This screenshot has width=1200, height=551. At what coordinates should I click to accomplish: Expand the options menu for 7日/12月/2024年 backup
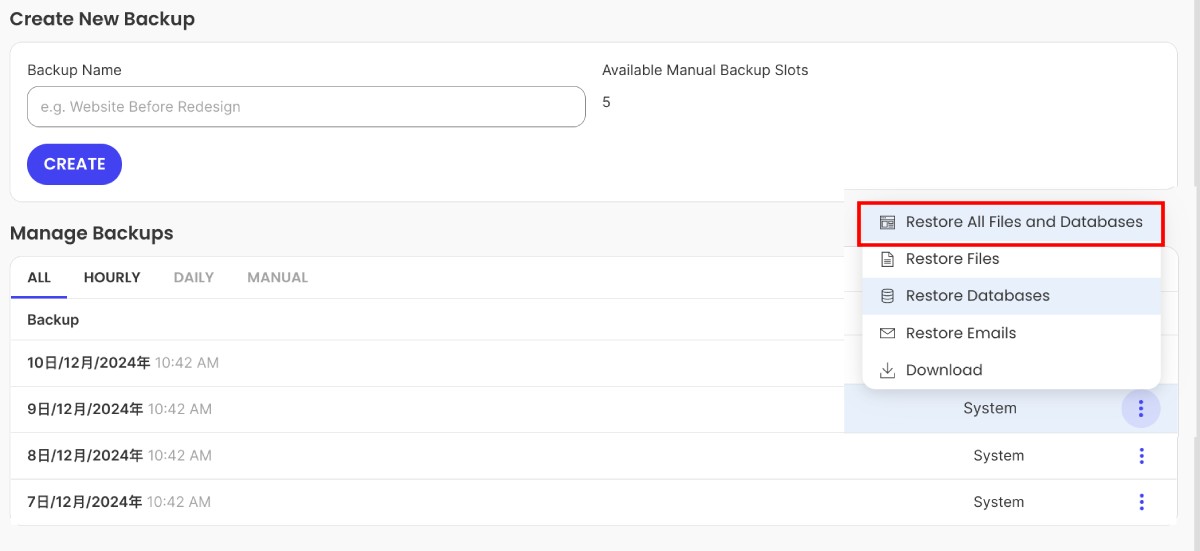pyautogui.click(x=1141, y=502)
